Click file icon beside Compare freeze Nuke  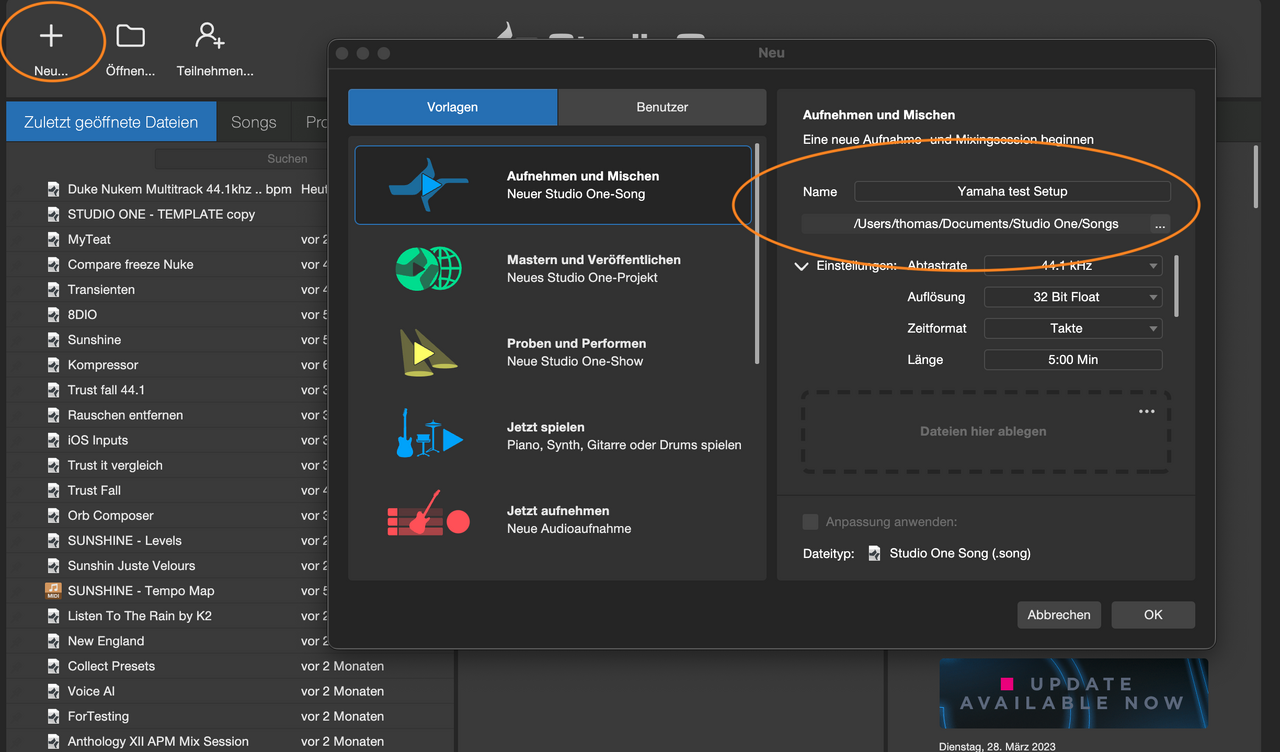[54, 264]
